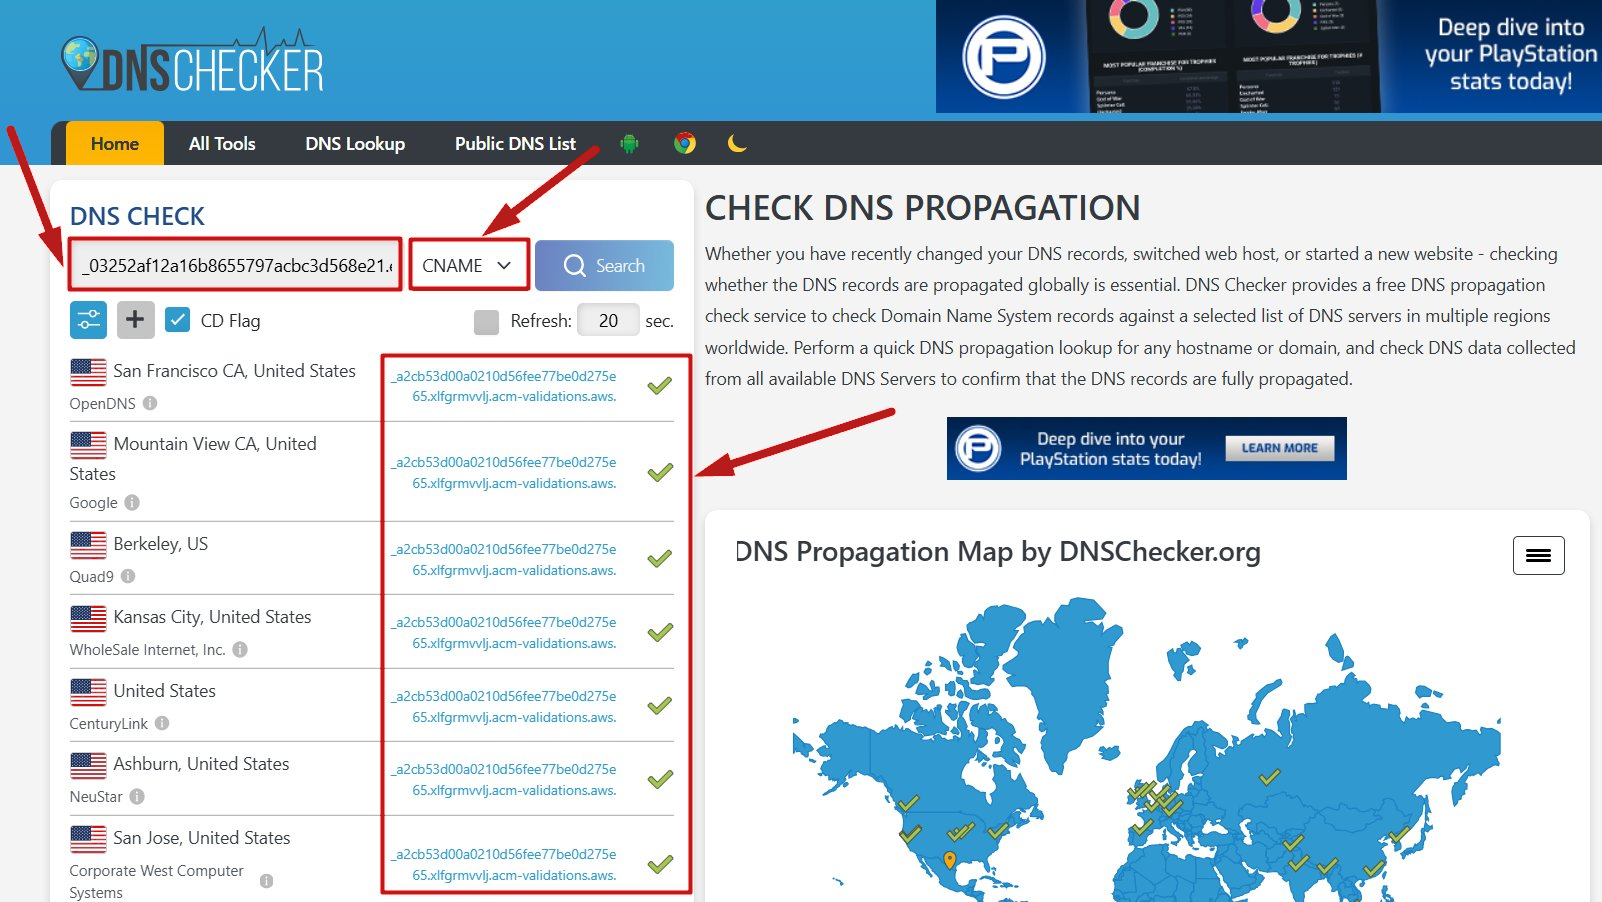This screenshot has width=1602, height=902.
Task: Click the info icon next to Google
Action: pos(132,502)
